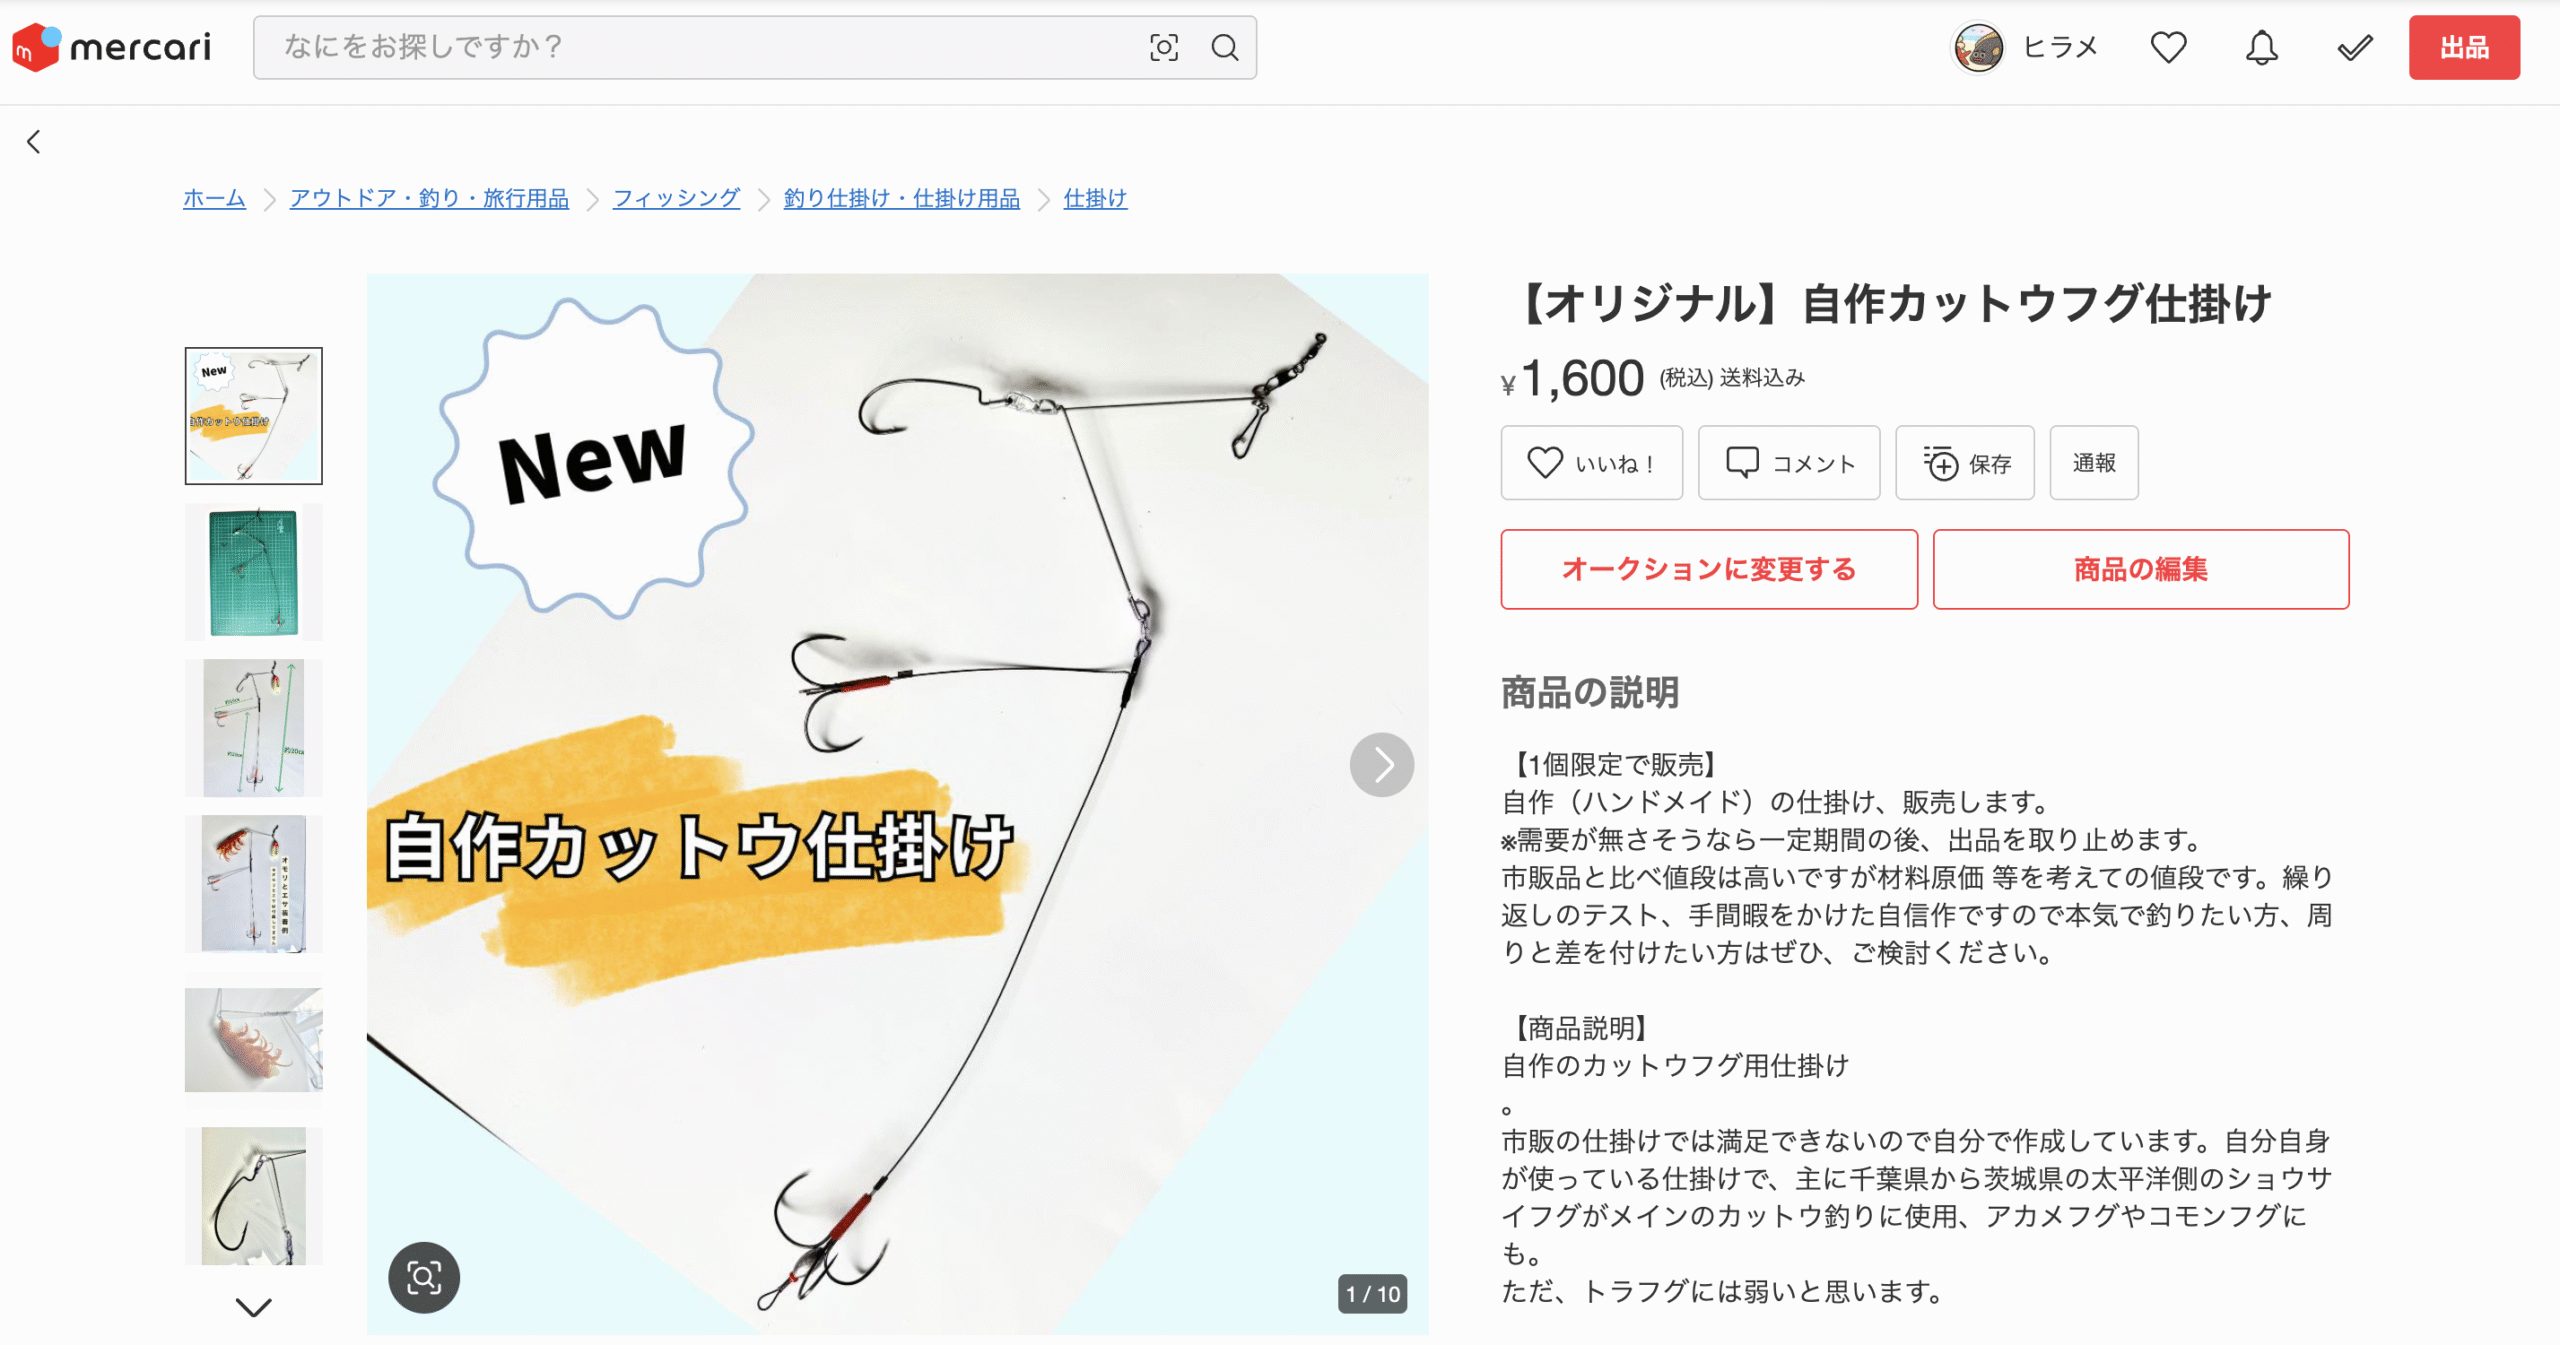Open the to-do checkmark icon
Viewport: 2560px width, 1345px height.
click(x=2355, y=47)
